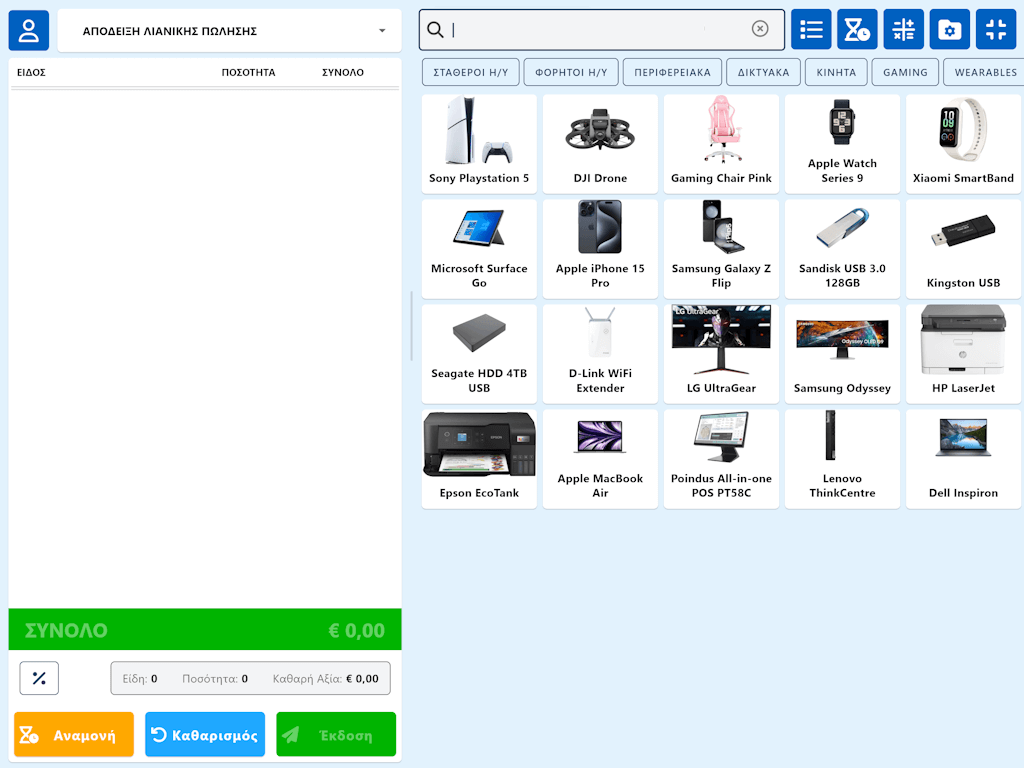Add D-Link WiFi Extender tile
Image resolution: width=1024 pixels, height=768 pixels.
point(600,354)
